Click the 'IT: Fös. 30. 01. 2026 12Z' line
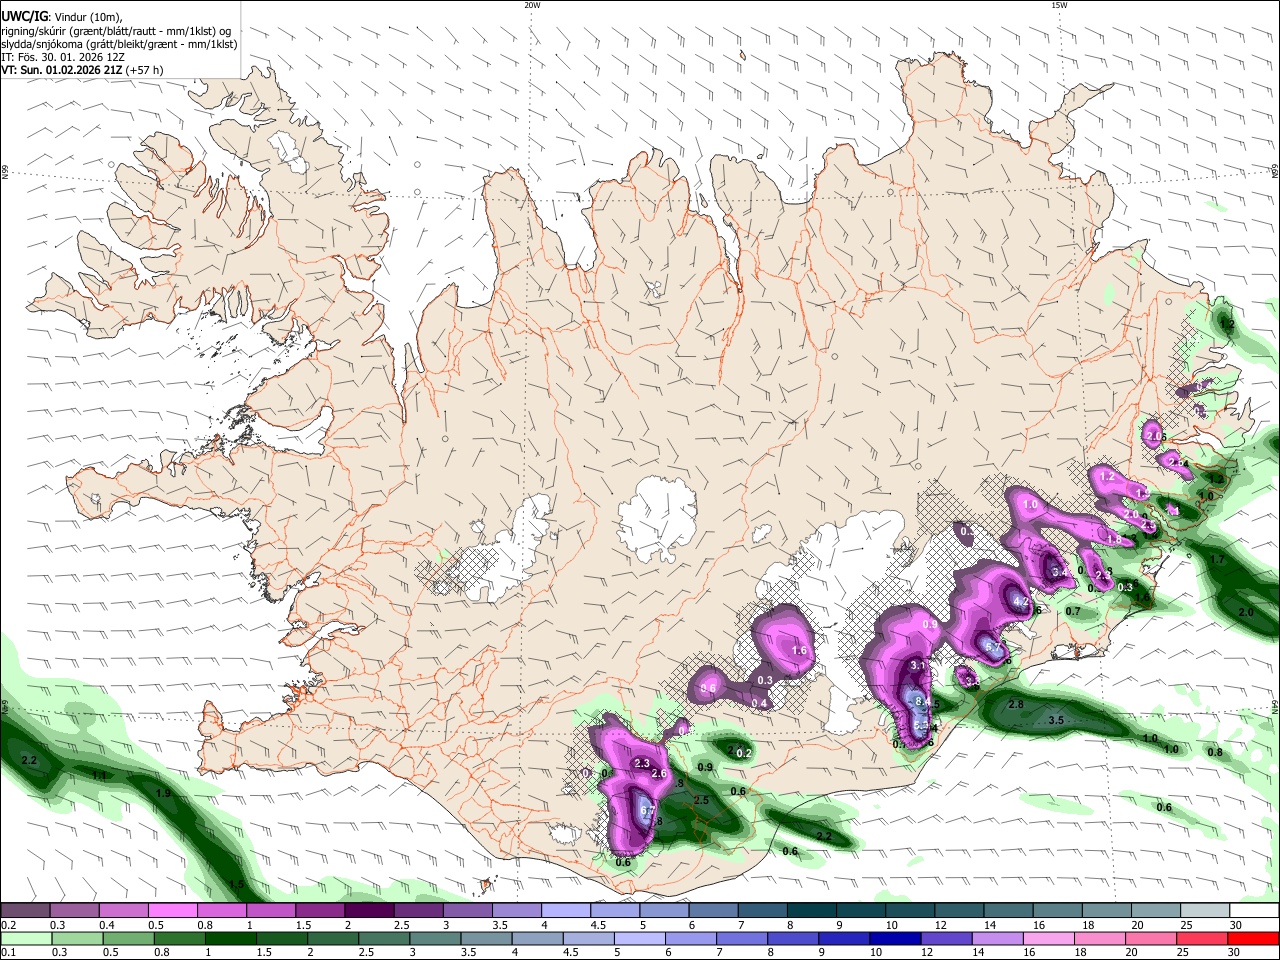The height and width of the screenshot is (960, 1280). [62, 57]
